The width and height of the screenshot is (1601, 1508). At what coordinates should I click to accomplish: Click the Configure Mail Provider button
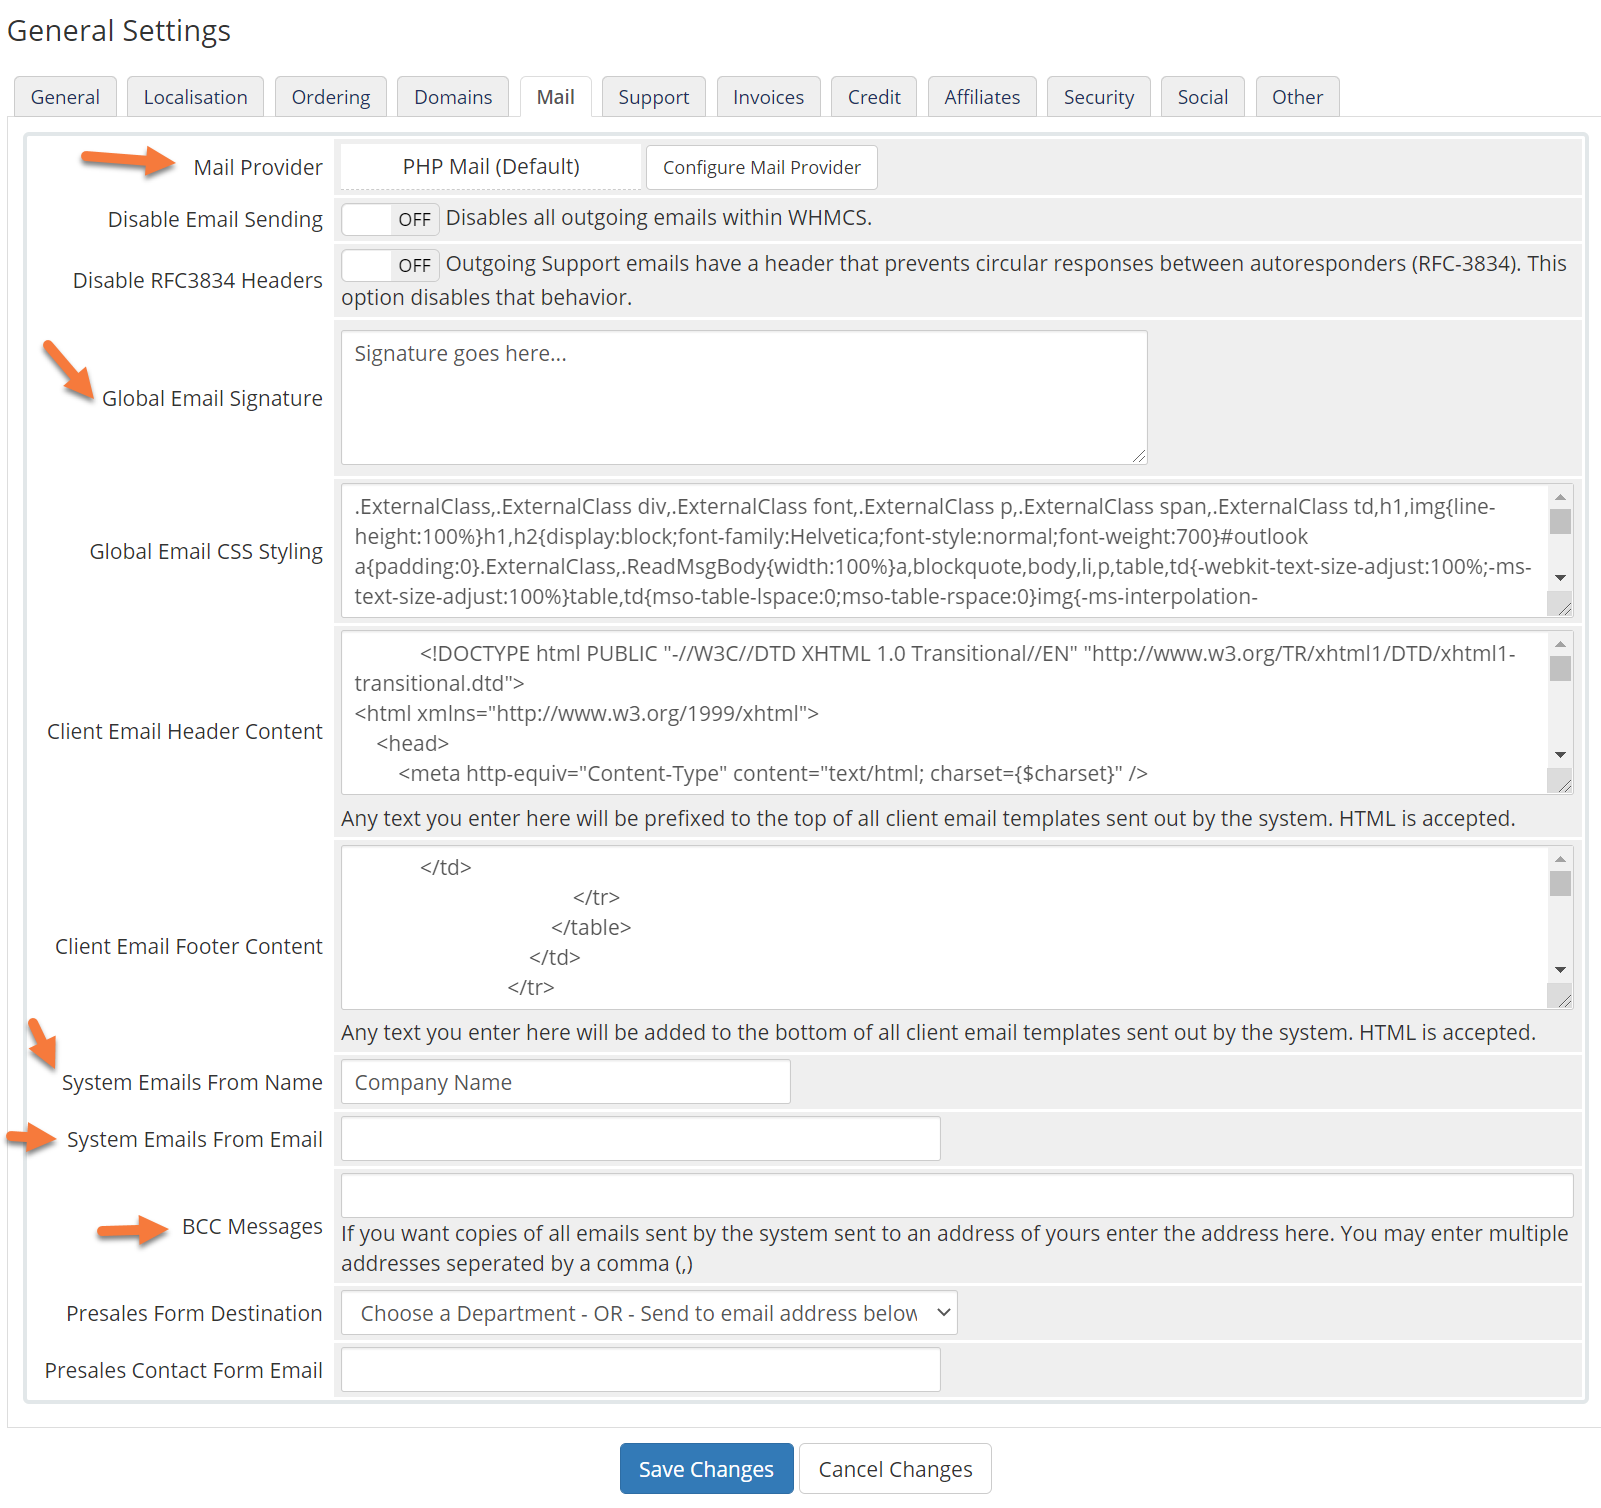click(761, 167)
